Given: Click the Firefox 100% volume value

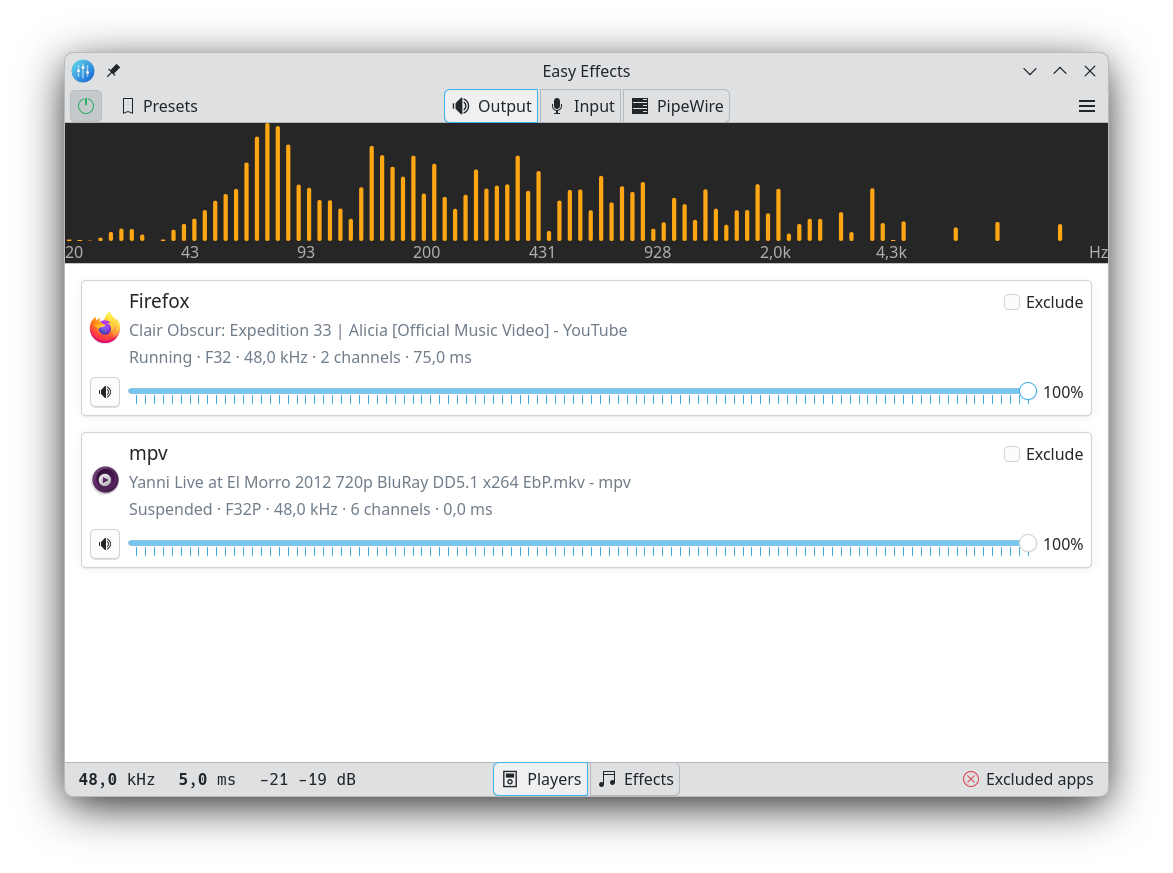Looking at the screenshot, I should click(x=1063, y=392).
